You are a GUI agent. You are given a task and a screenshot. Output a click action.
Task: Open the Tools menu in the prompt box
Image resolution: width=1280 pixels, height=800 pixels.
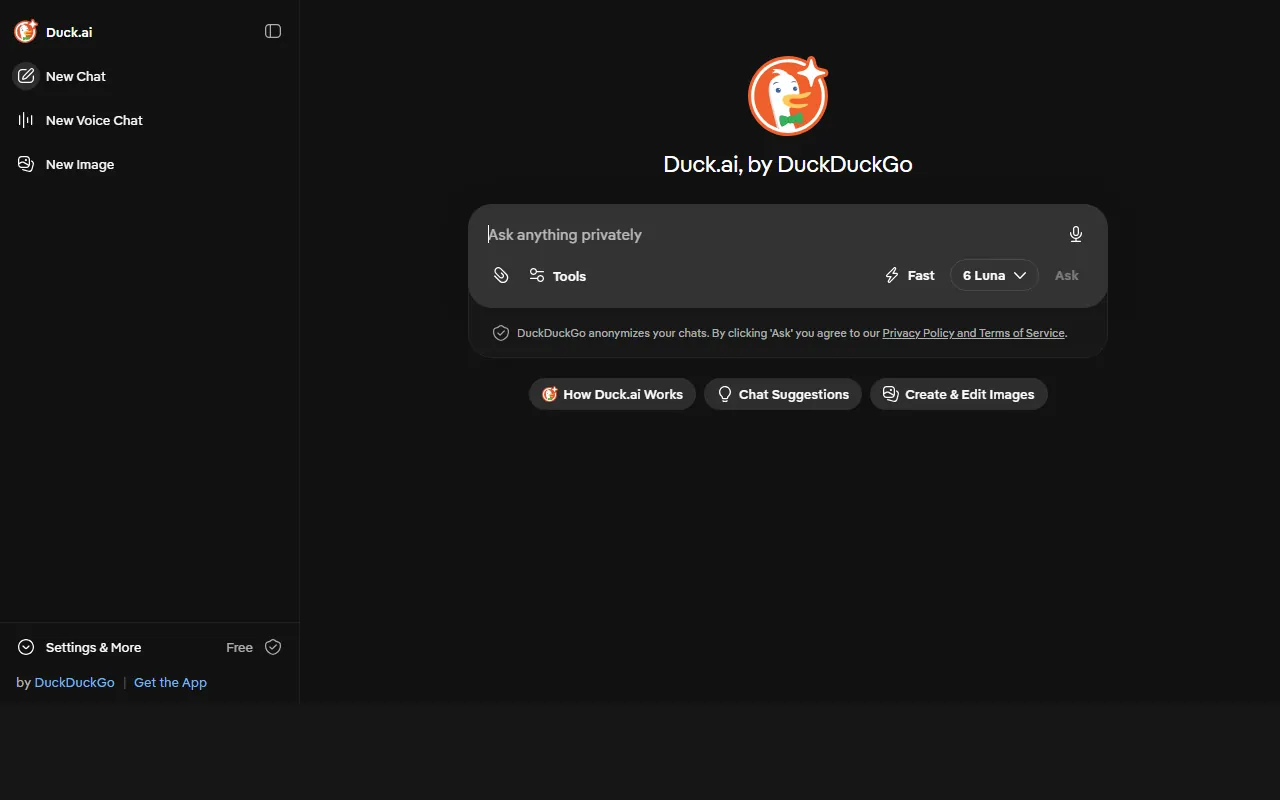pyautogui.click(x=557, y=276)
